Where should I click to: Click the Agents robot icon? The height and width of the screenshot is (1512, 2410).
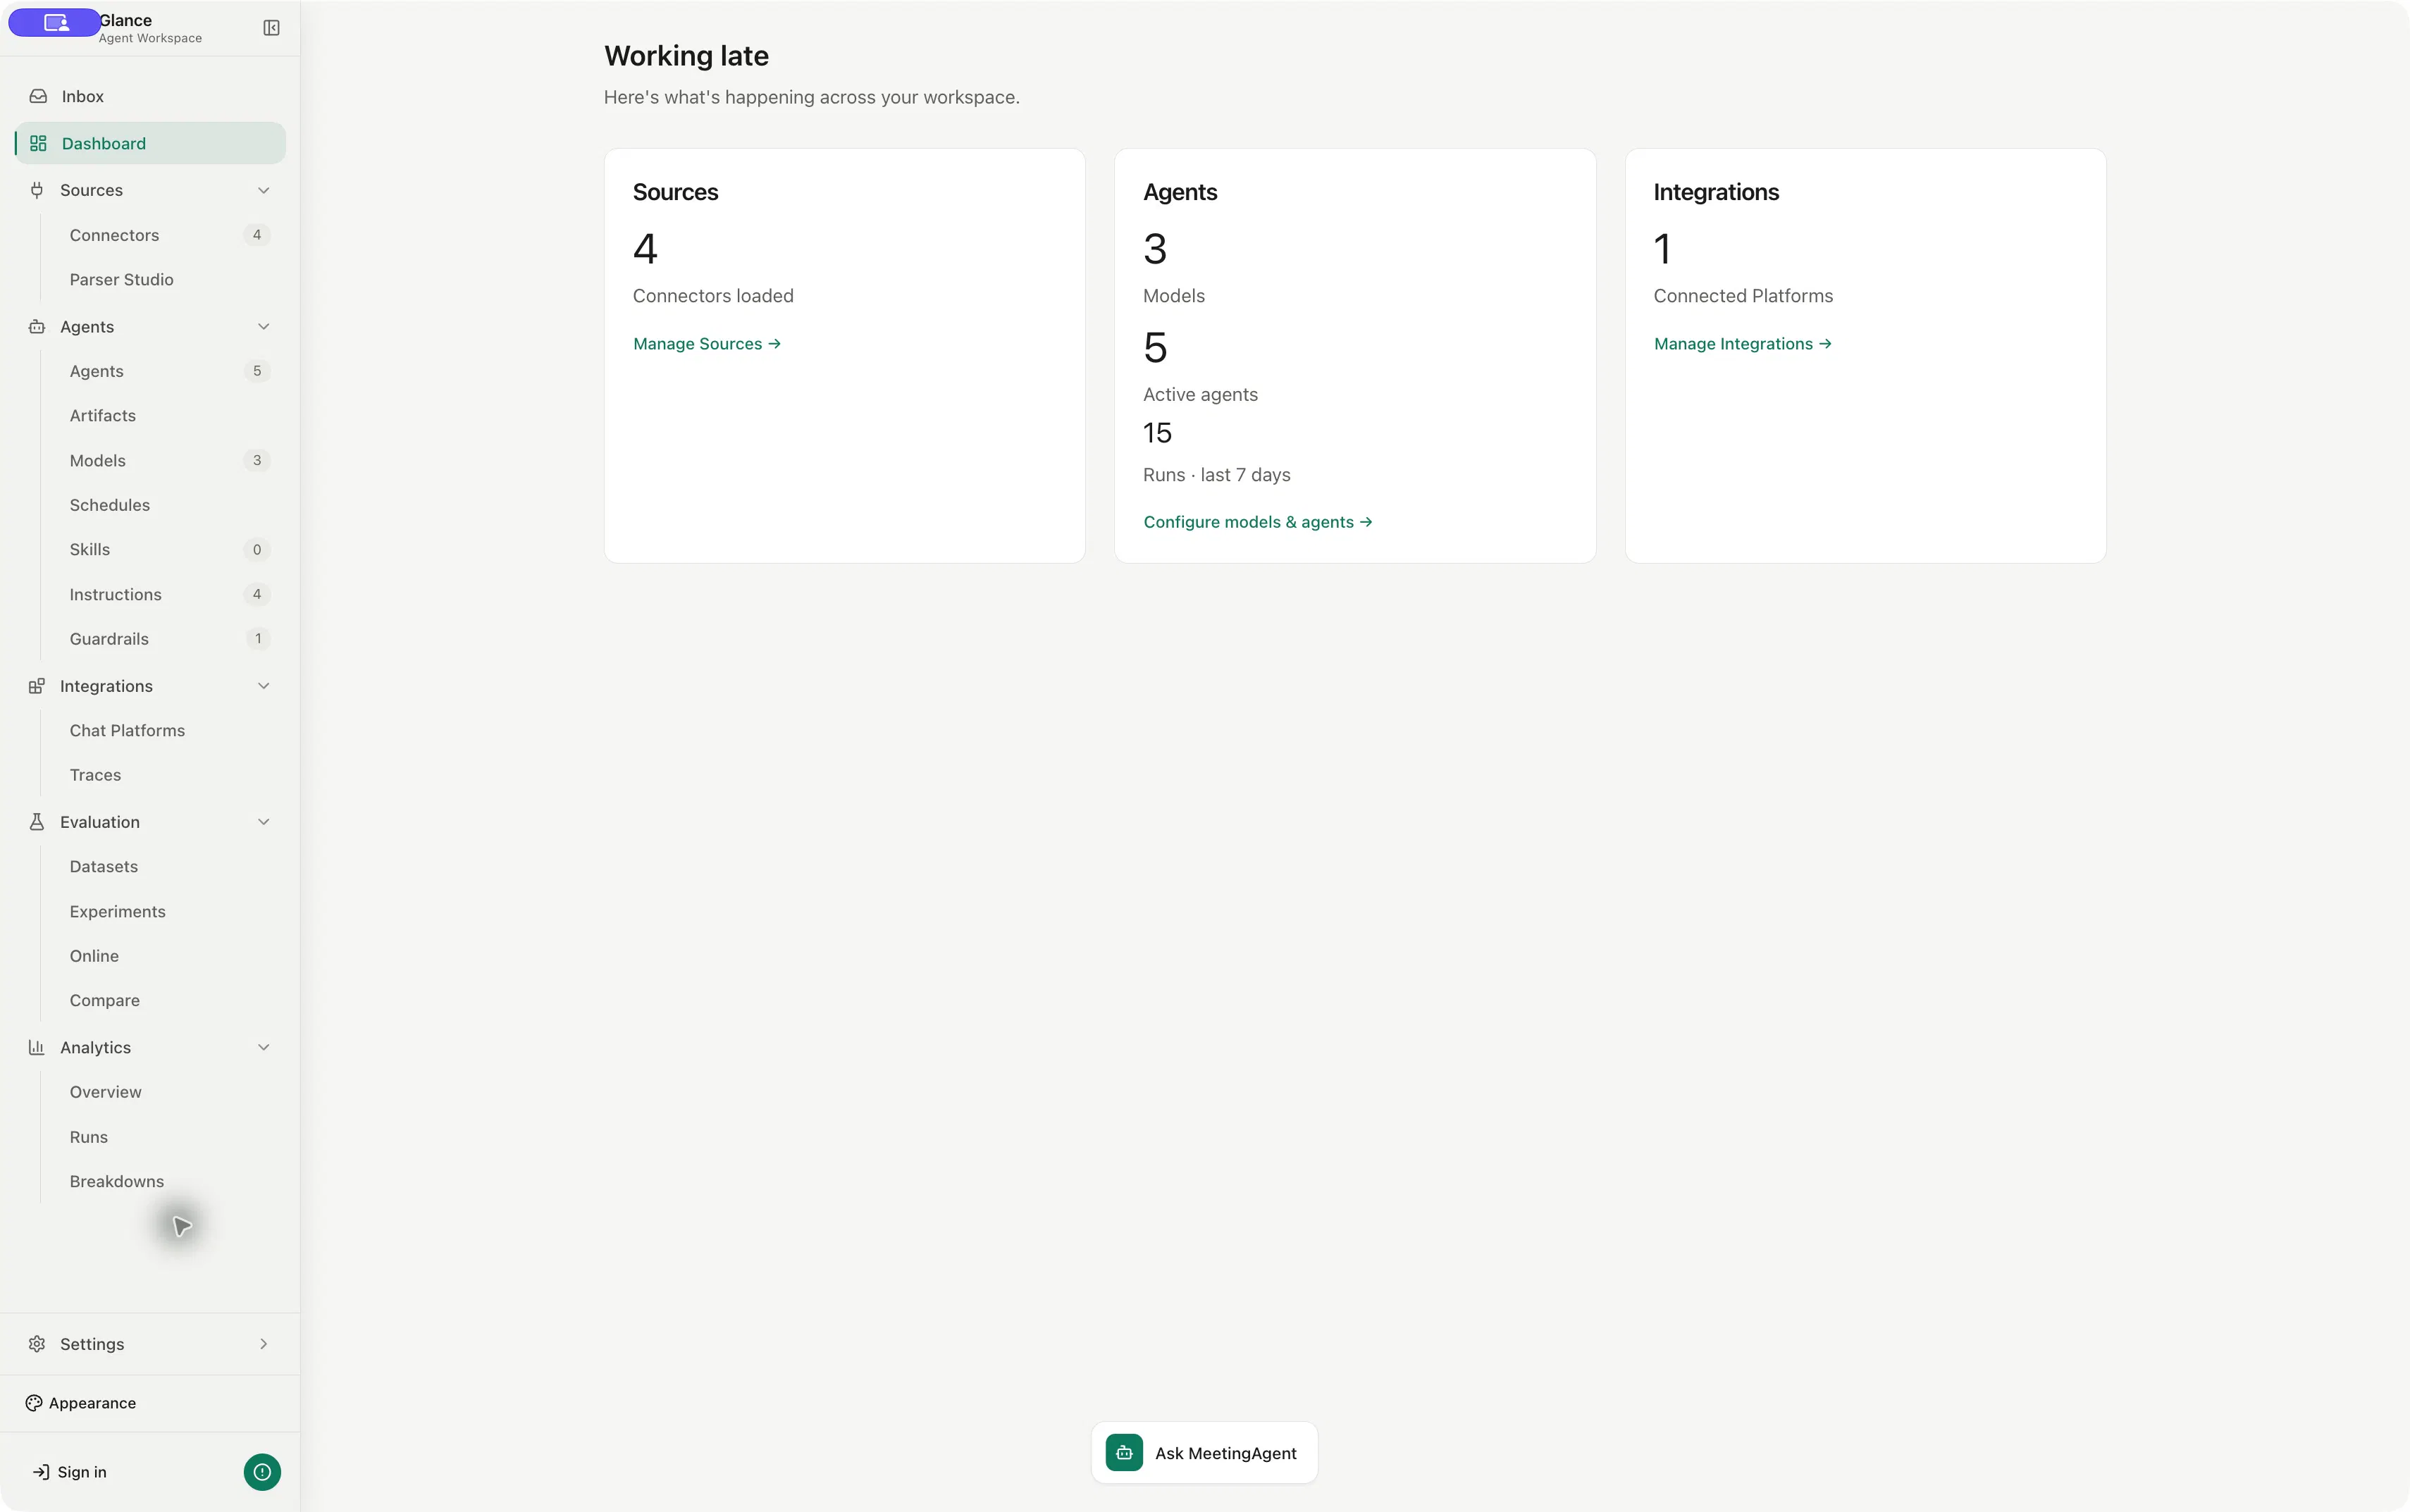[x=37, y=327]
